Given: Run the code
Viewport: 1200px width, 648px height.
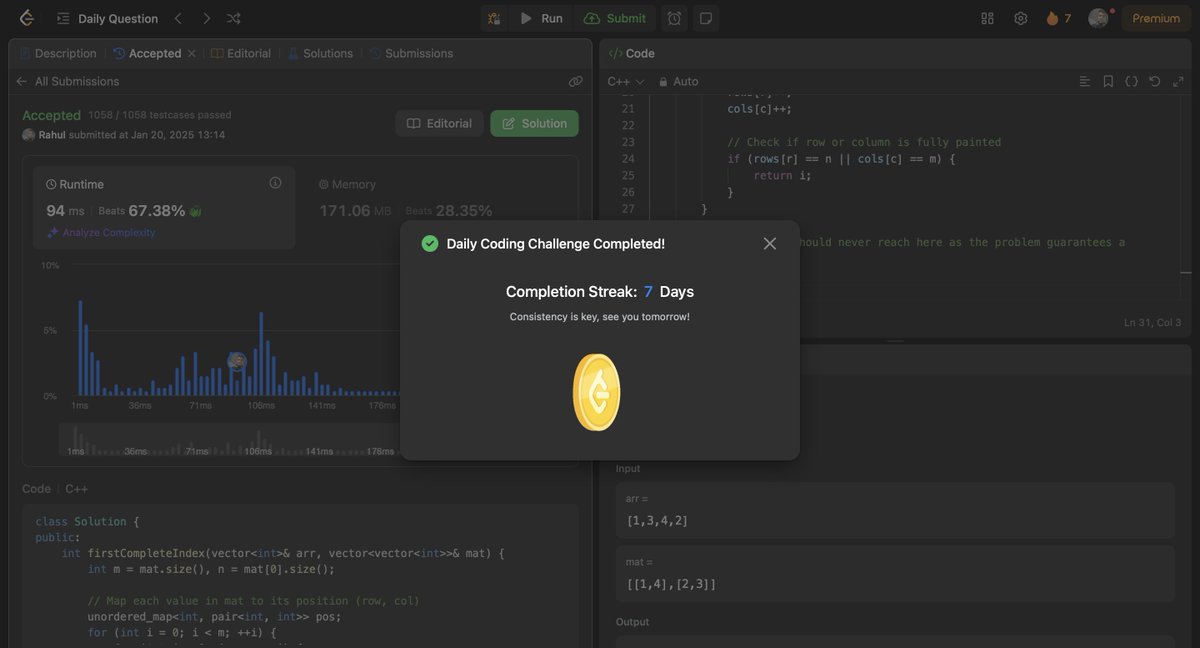Looking at the screenshot, I should pos(541,18).
